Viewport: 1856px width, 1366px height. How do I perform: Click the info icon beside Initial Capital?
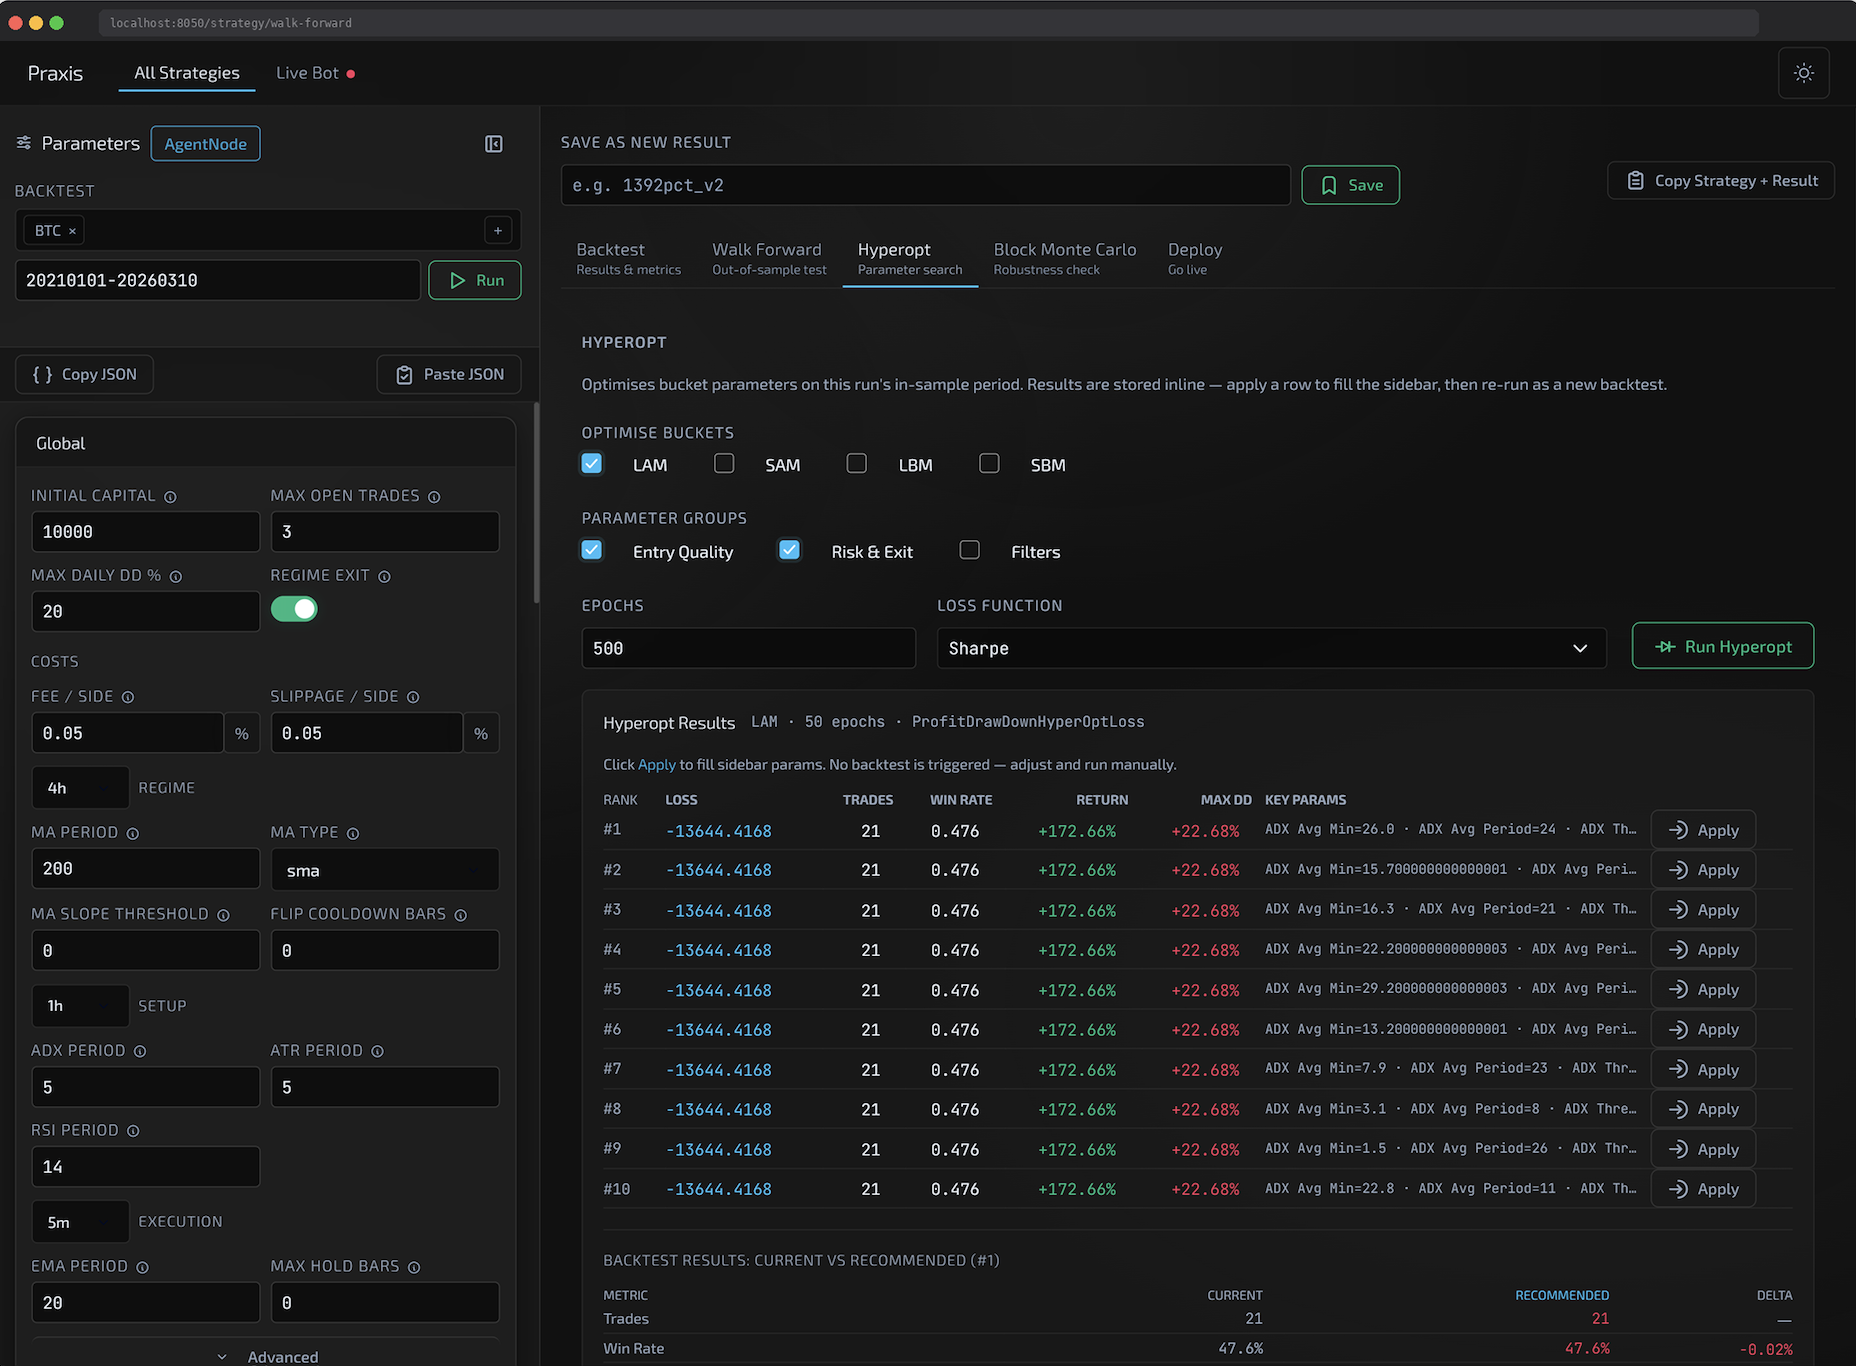[x=170, y=497]
